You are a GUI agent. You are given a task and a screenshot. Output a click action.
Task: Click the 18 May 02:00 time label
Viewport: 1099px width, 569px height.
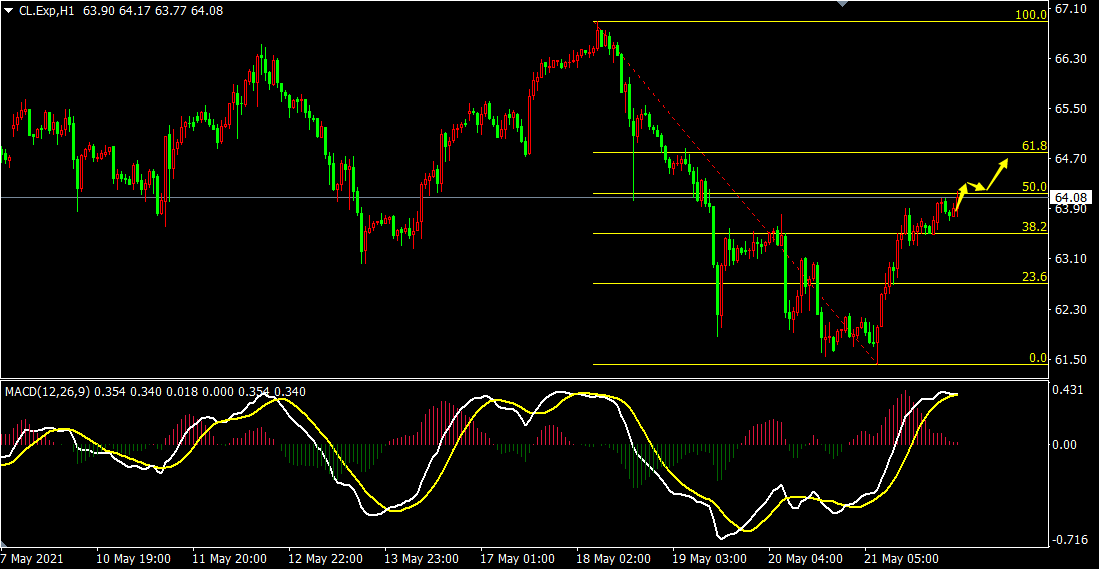[x=613, y=558]
